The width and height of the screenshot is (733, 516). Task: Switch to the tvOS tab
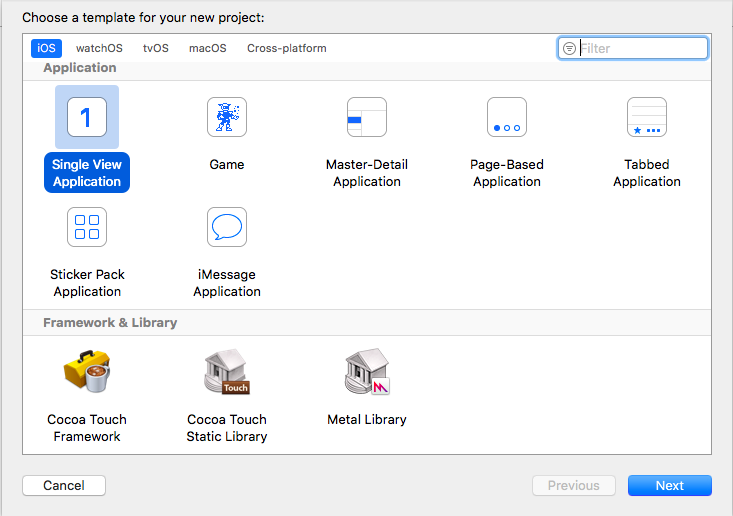[156, 48]
